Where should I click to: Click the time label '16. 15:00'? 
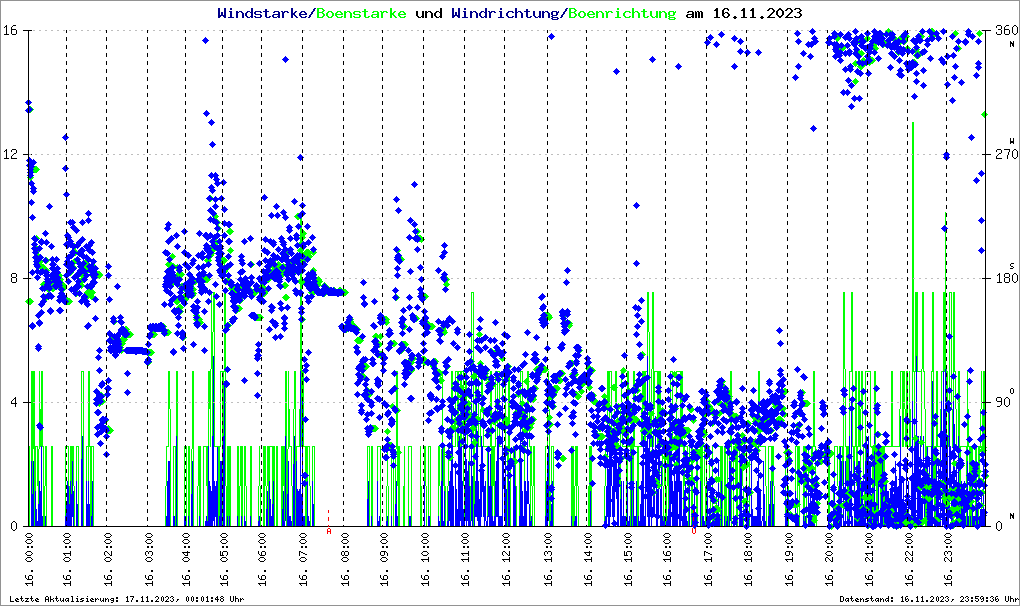627,559
